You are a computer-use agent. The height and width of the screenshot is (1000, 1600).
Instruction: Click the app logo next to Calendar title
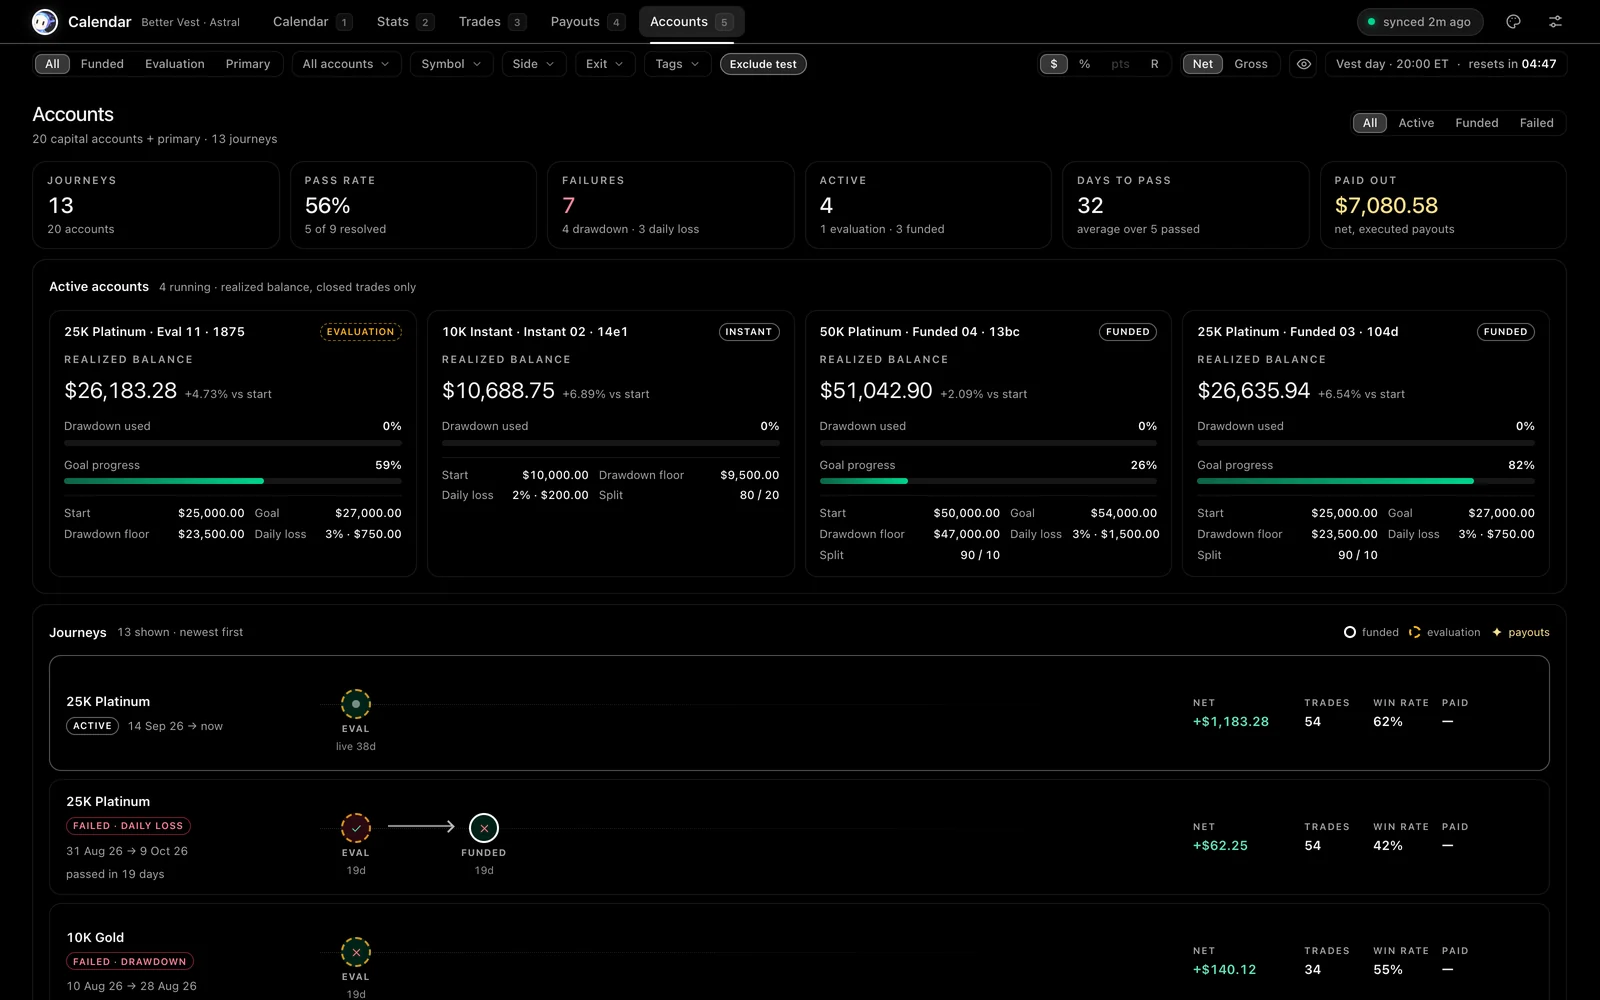pyautogui.click(x=45, y=21)
